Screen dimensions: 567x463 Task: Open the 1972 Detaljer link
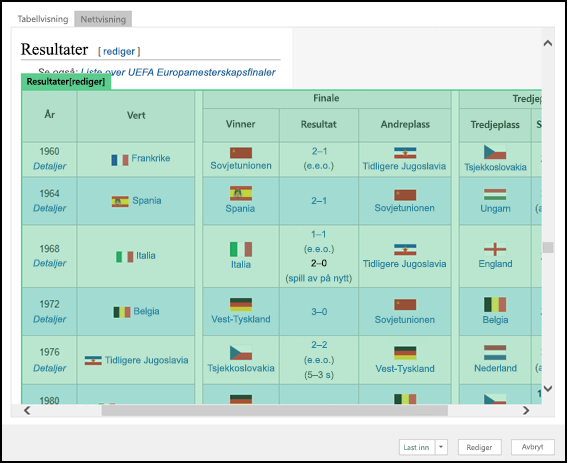[50, 319]
